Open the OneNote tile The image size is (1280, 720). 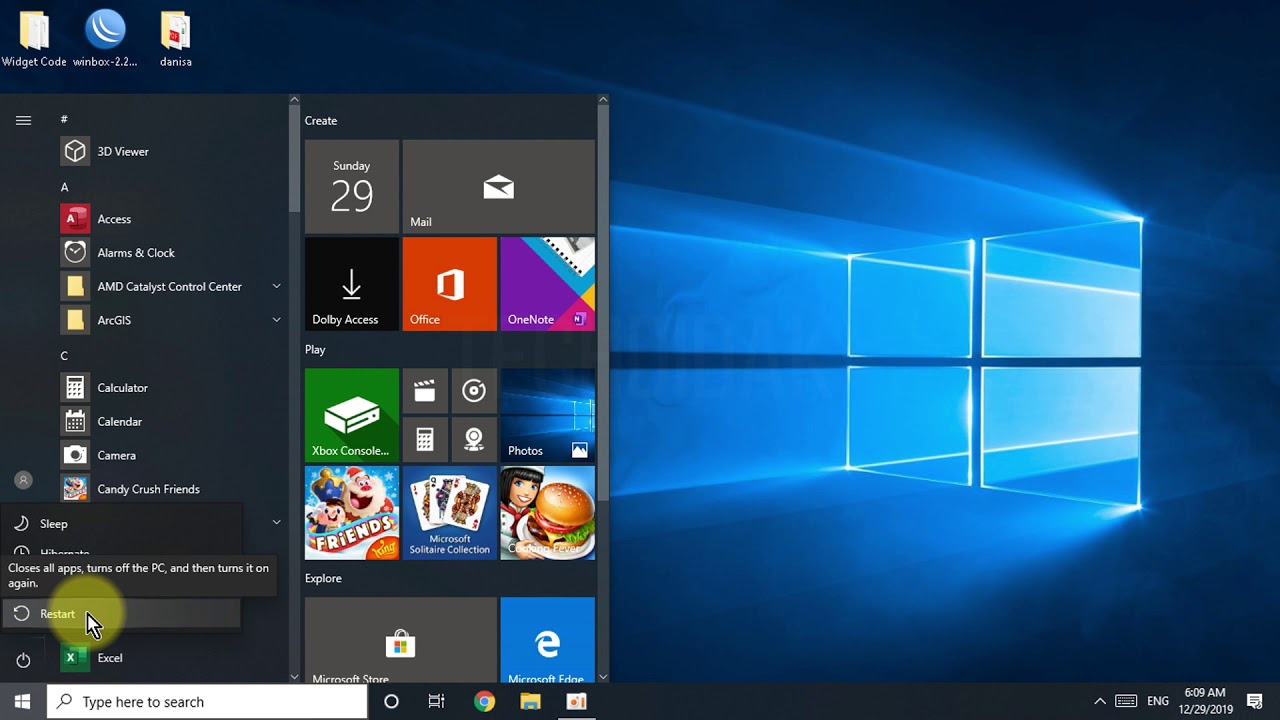pos(547,284)
